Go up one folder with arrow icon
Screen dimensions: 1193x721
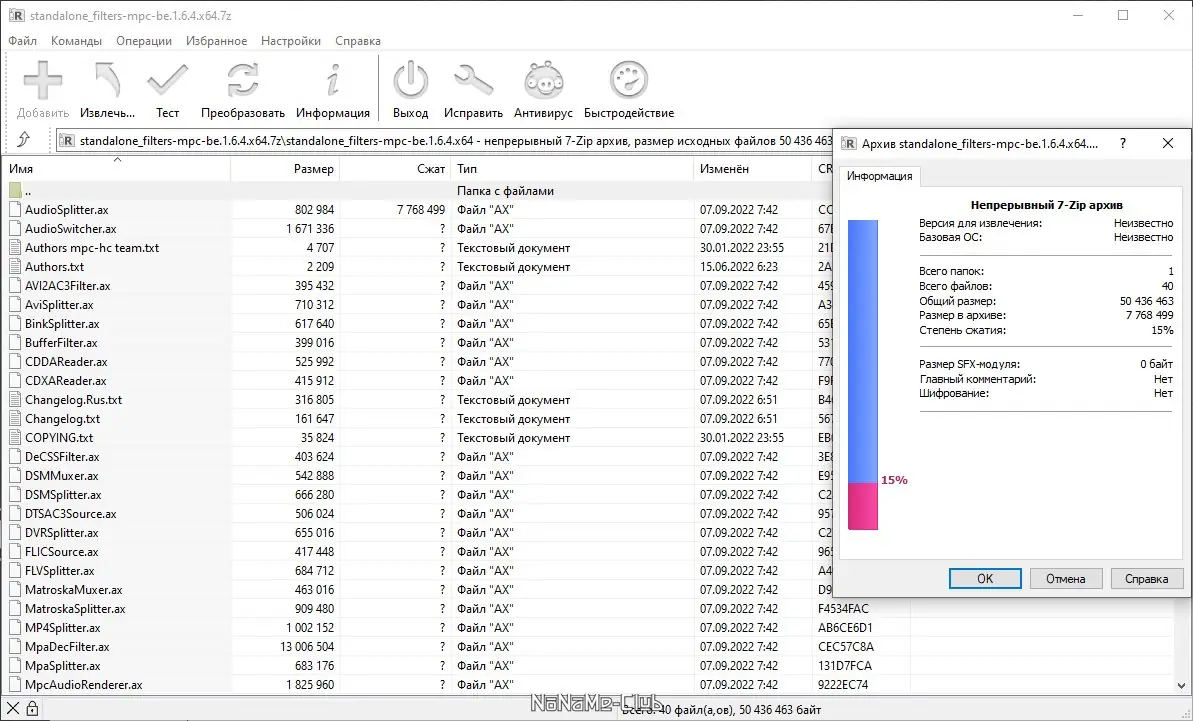[x=24, y=139]
